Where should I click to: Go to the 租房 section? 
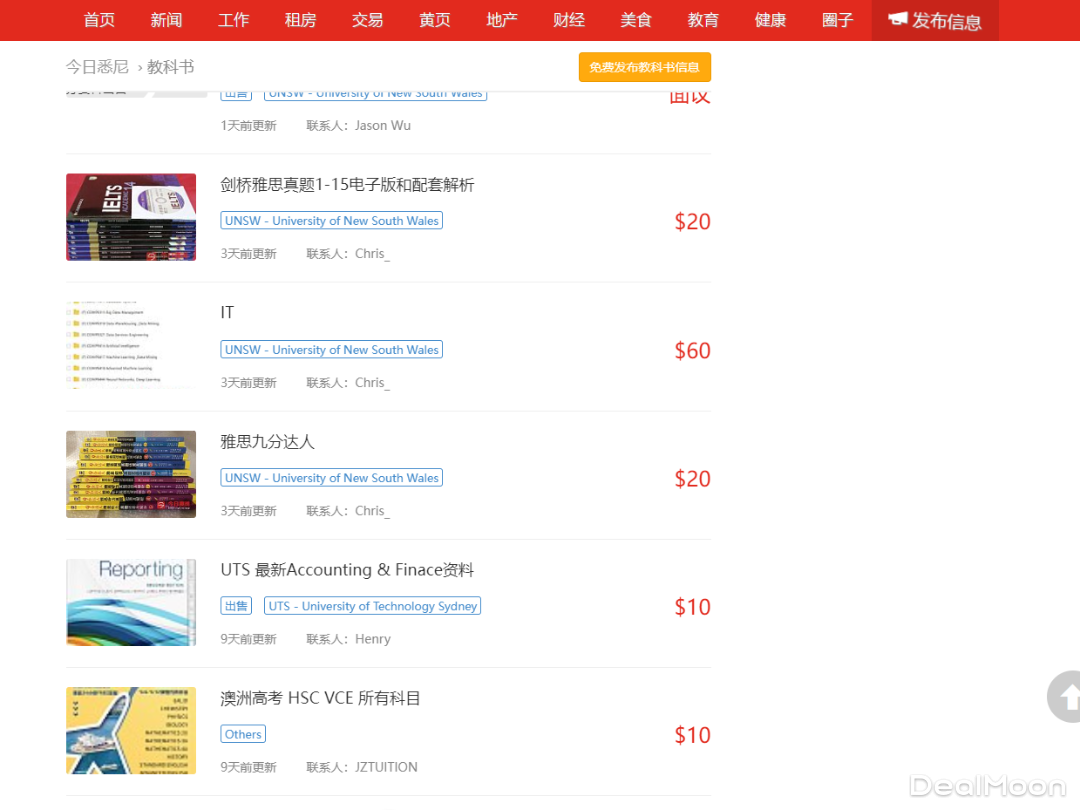301,20
